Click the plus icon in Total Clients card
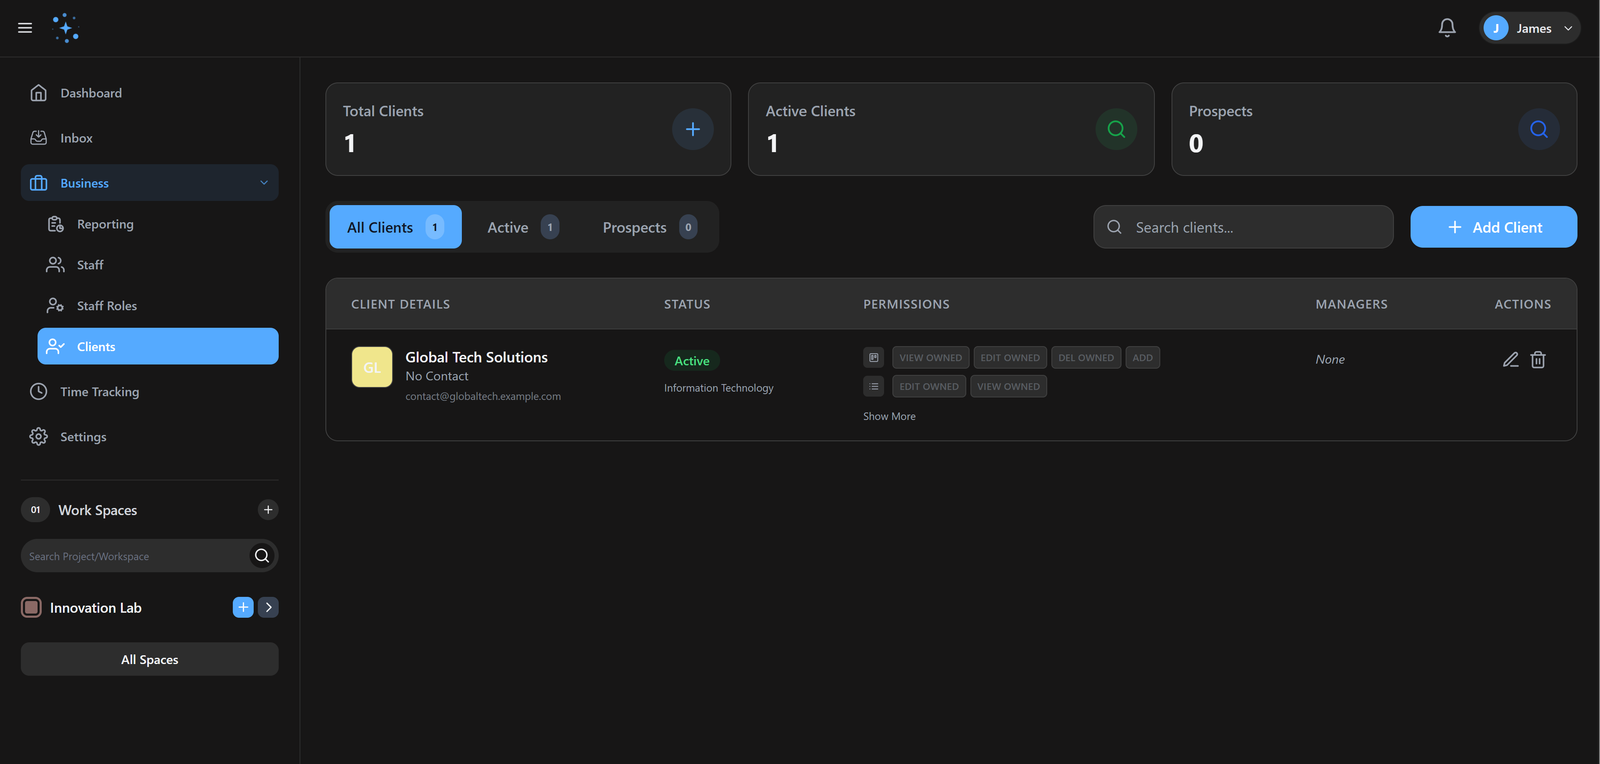 click(x=692, y=129)
